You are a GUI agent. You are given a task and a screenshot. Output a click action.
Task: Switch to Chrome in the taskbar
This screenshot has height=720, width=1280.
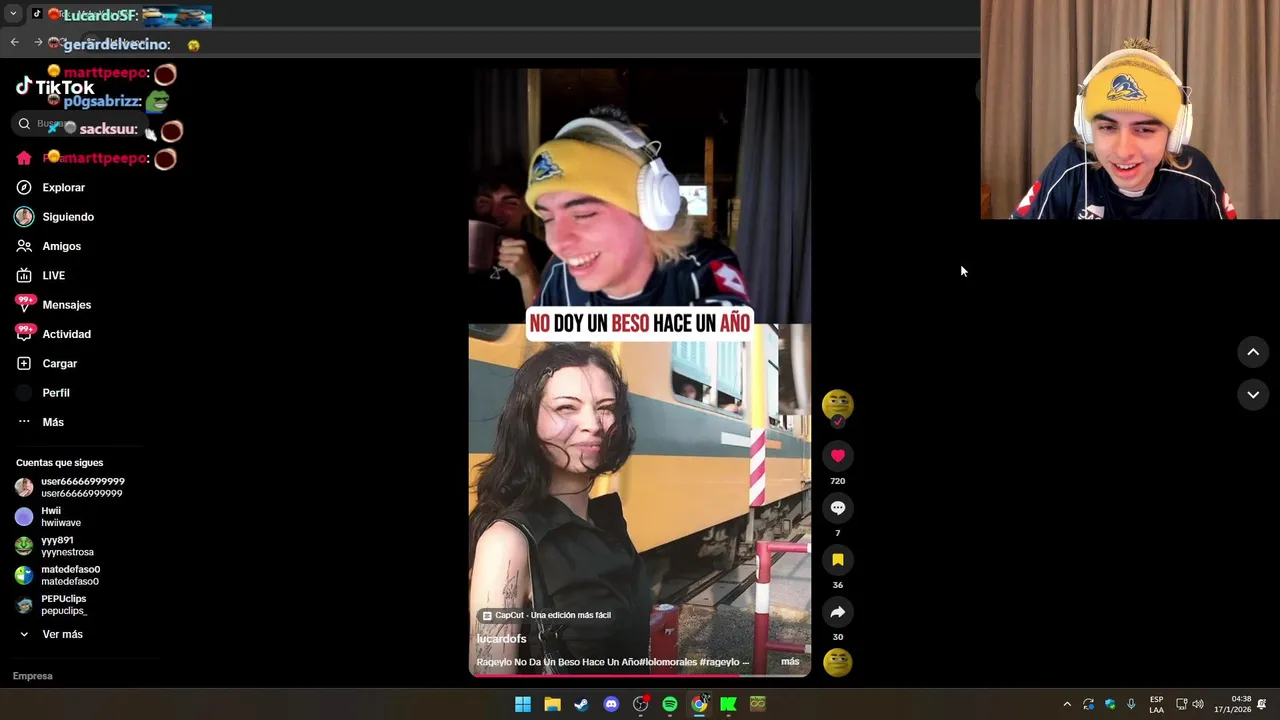tap(699, 704)
